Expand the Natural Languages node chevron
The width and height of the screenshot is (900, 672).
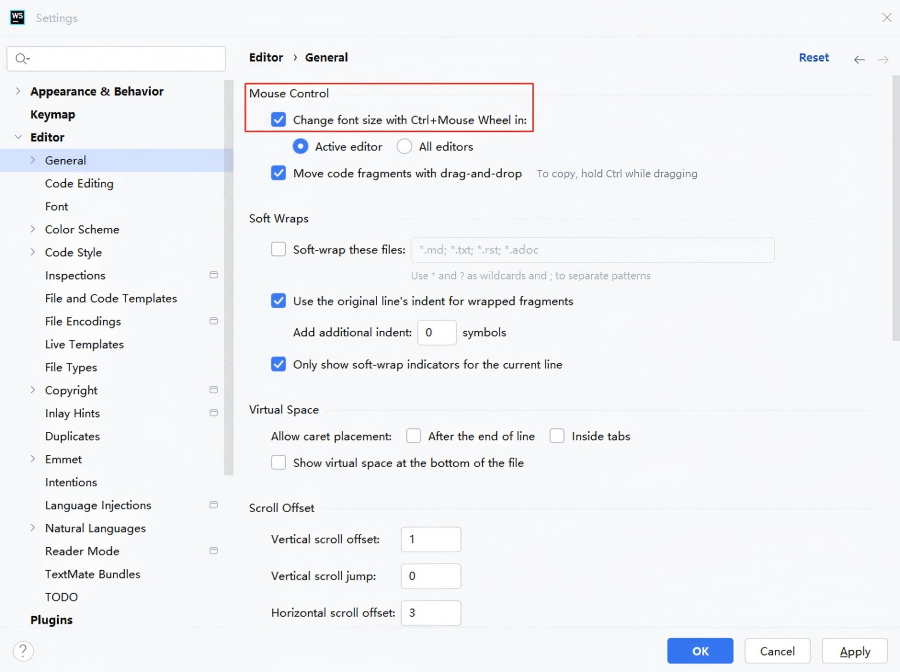pyautogui.click(x=33, y=527)
